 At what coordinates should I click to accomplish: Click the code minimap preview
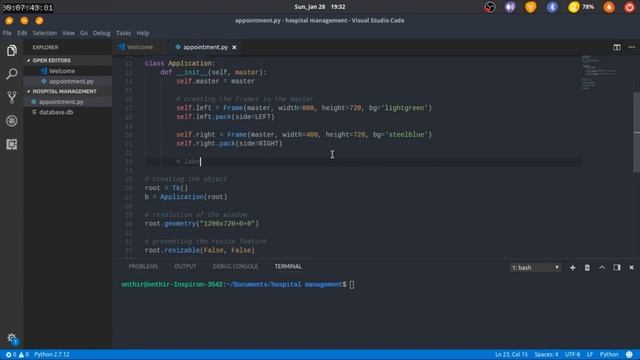pos(598,73)
